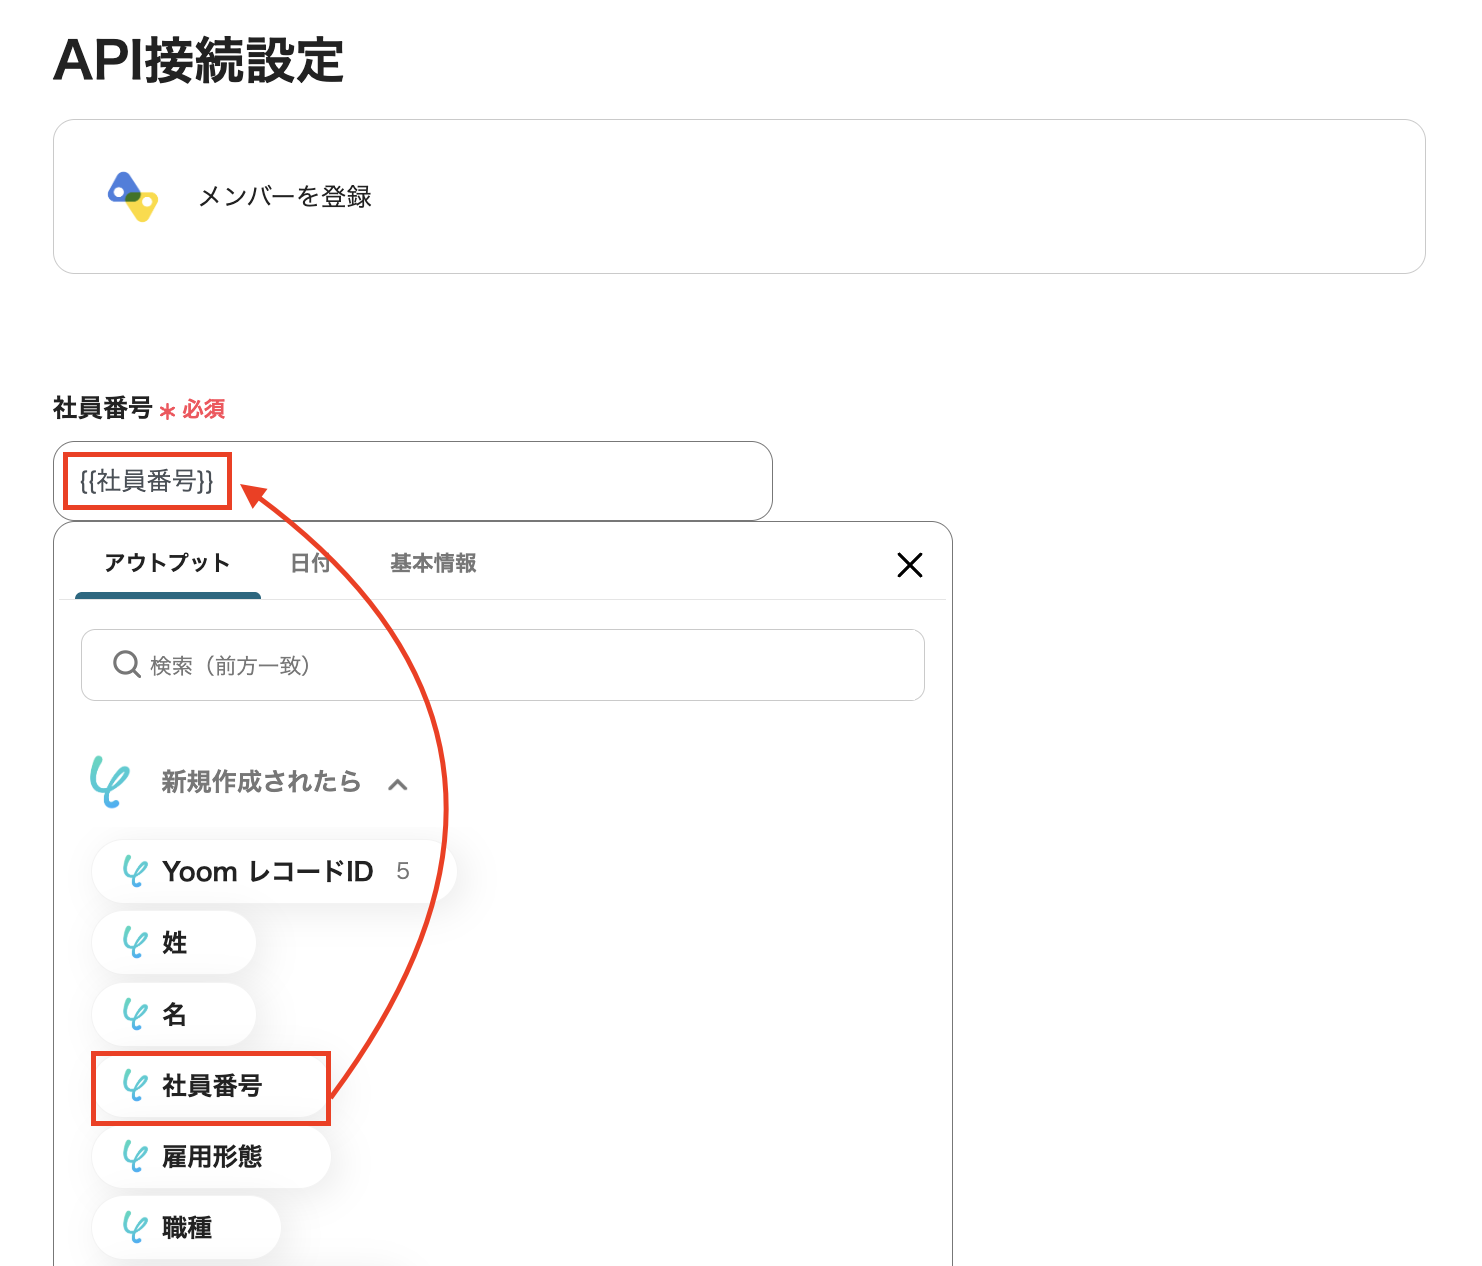Click the Yoom icon on Yoom レコードID chip
The width and height of the screenshot is (1482, 1266).
135,871
